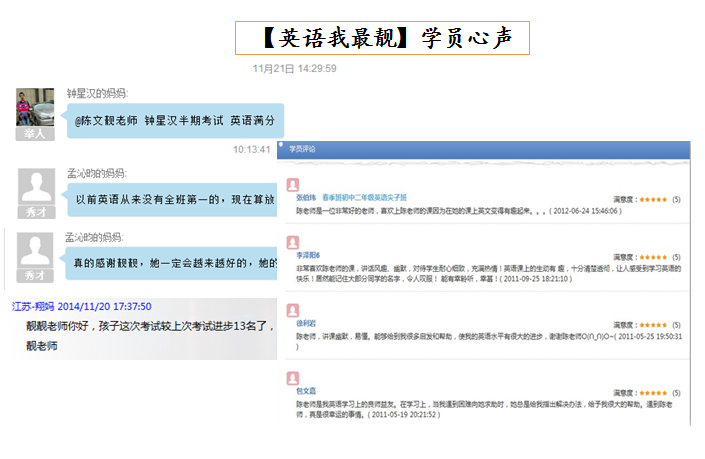Select the 学员评论 panel header tab
Screen dimensions: 705x459
point(301,149)
